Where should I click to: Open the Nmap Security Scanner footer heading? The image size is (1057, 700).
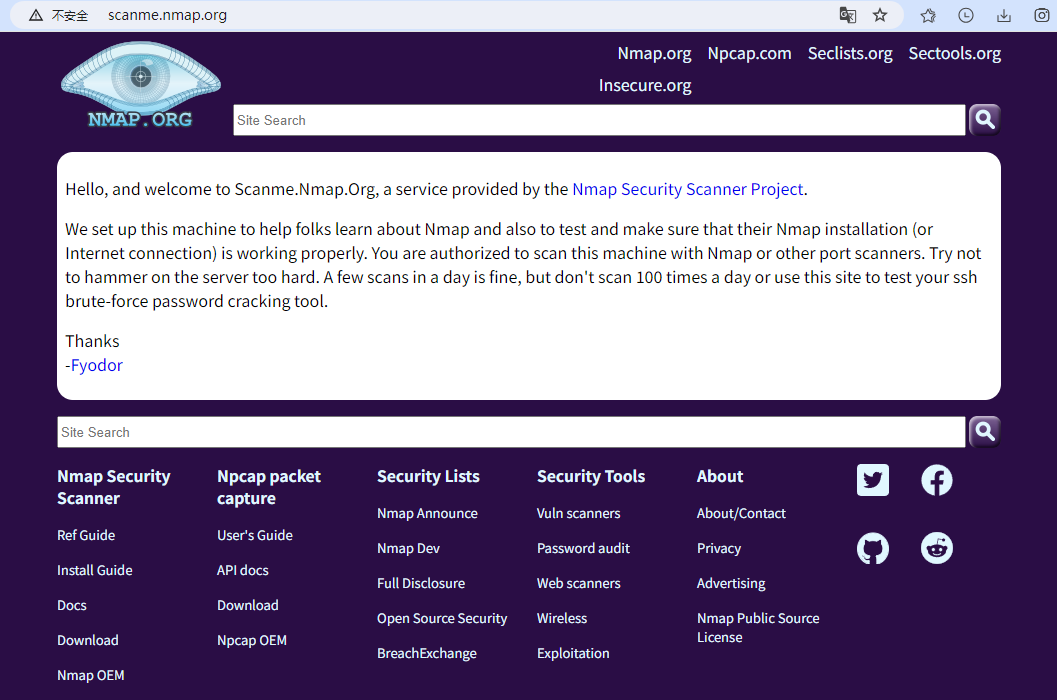pos(113,487)
